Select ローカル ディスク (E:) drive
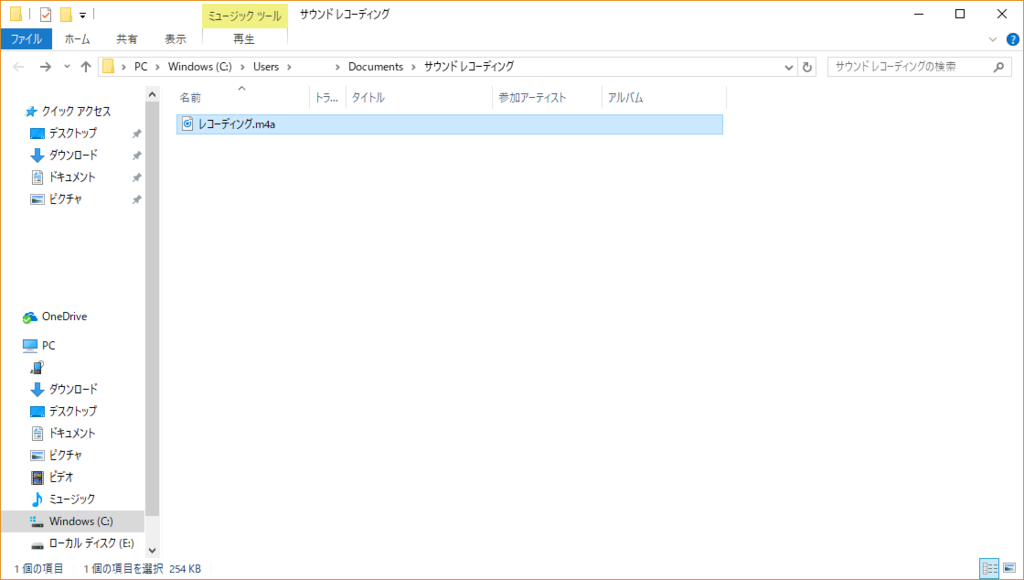The height and width of the screenshot is (580, 1024). click(x=91, y=543)
